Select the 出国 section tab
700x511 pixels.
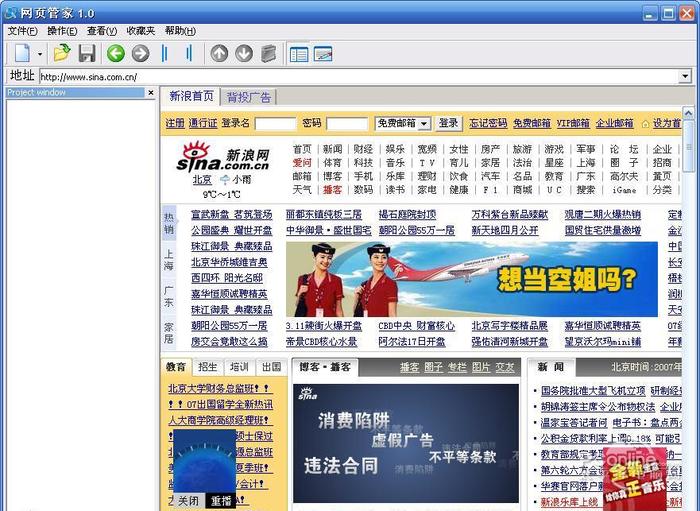click(x=271, y=367)
